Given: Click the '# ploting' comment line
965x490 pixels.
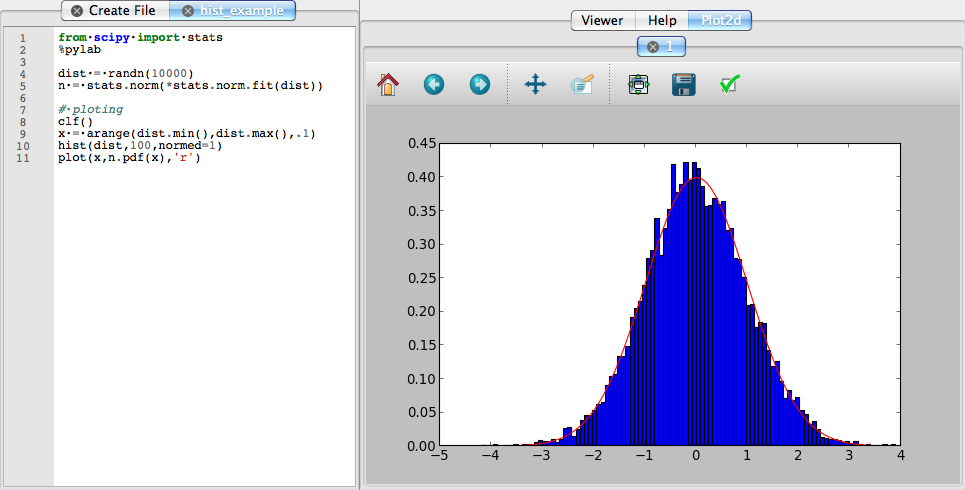Looking at the screenshot, I should [x=90, y=110].
